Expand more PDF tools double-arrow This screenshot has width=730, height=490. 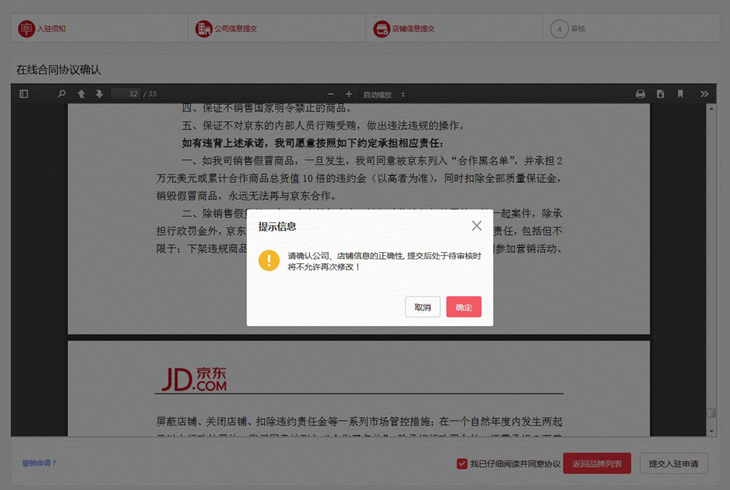704,94
